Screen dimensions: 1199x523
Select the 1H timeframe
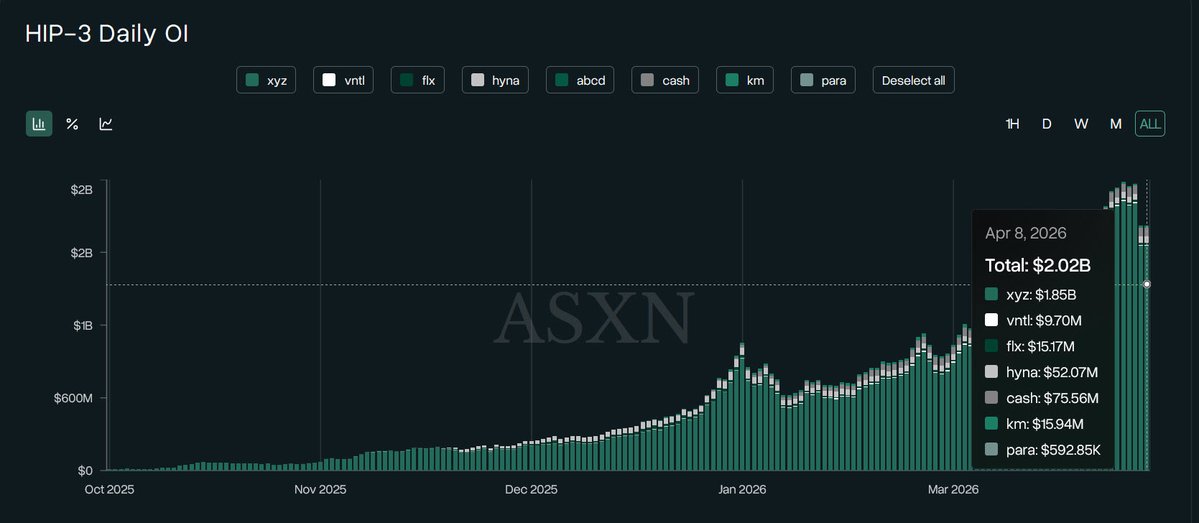click(x=1012, y=124)
